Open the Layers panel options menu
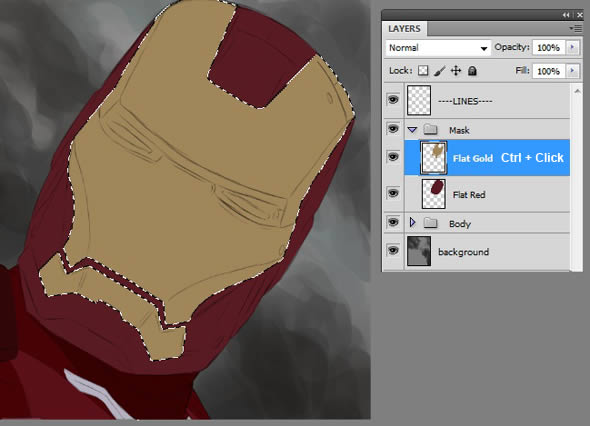590x426 pixels. coord(576,28)
